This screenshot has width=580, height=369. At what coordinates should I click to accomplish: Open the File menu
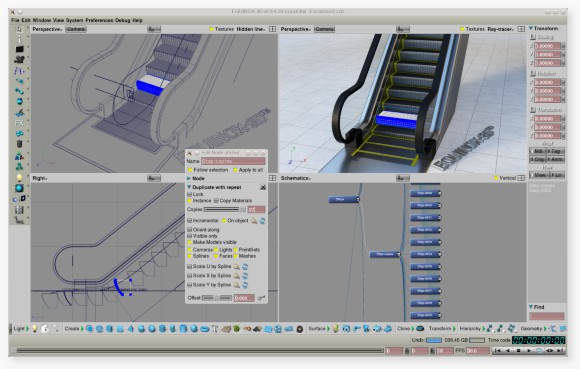[x=15, y=20]
